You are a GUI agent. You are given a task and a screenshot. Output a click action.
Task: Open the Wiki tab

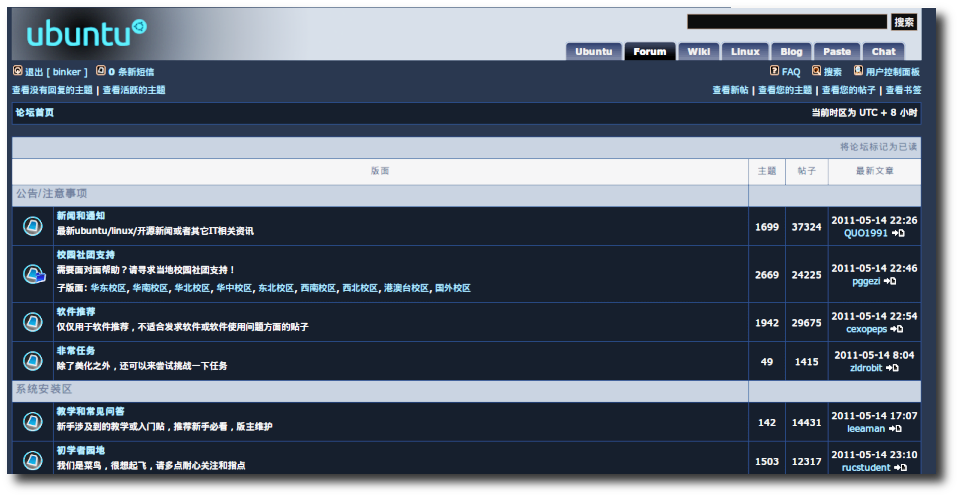pos(698,51)
